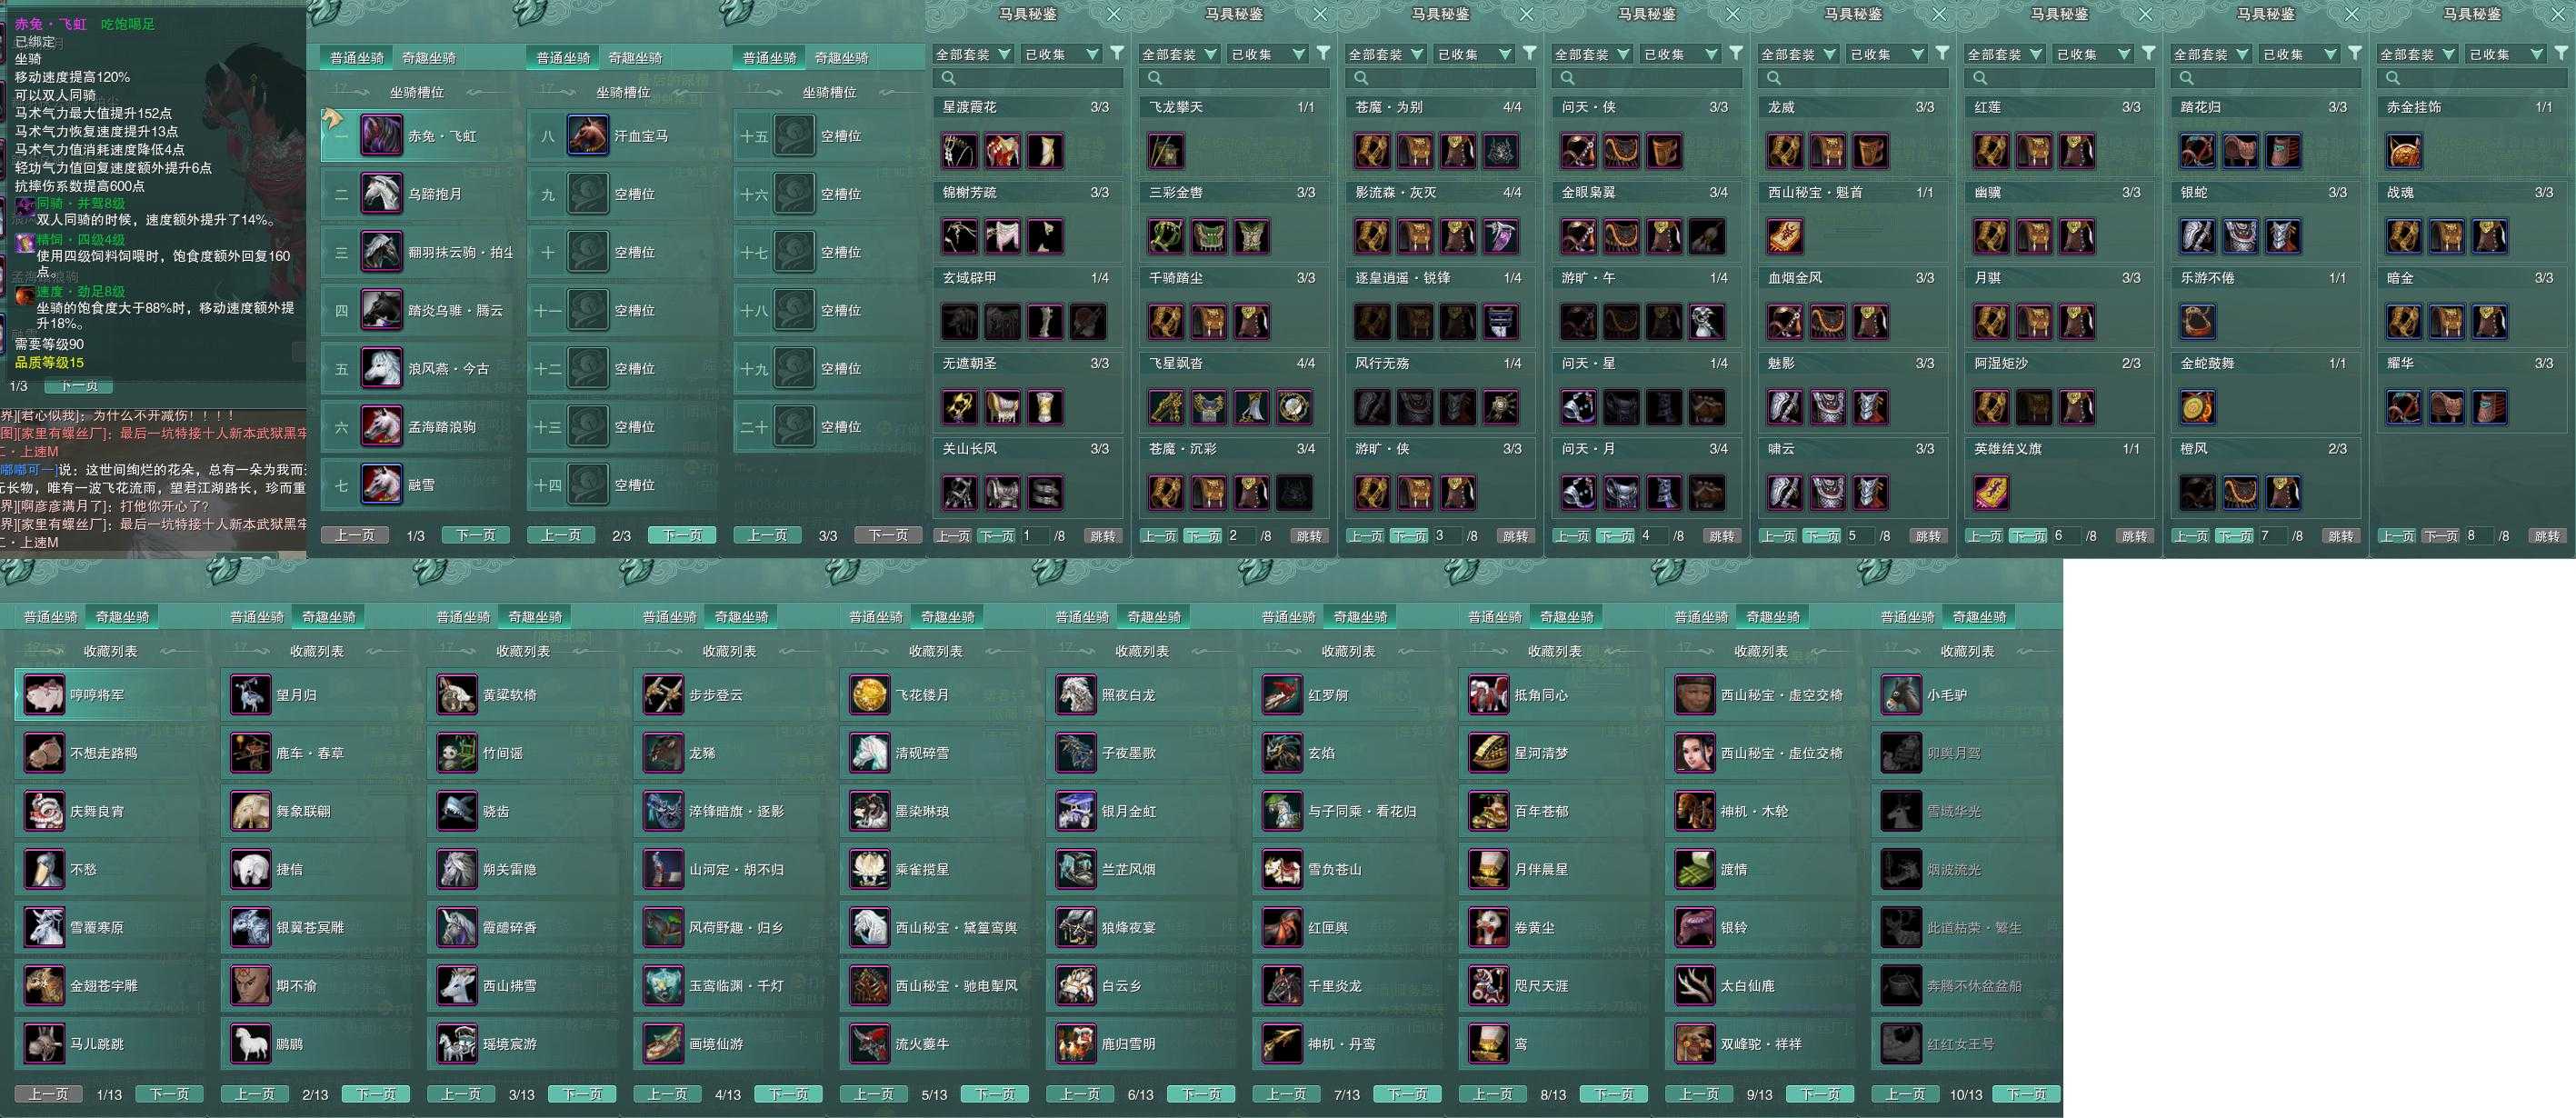This screenshot has width=2576, height=1118.
Task: Select the 双峰驼·祥祥 camel icon
Action: point(1695,1044)
